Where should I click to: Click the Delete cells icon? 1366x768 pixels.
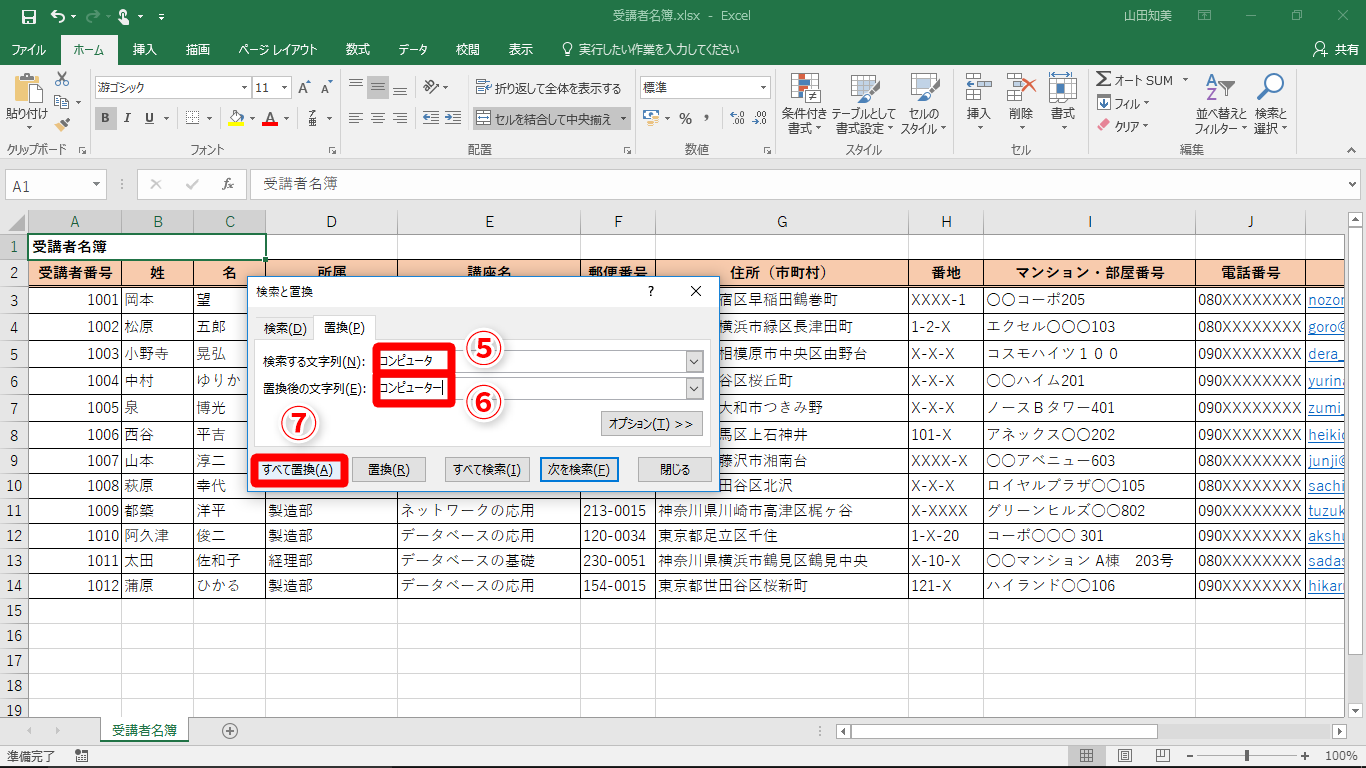1021,88
